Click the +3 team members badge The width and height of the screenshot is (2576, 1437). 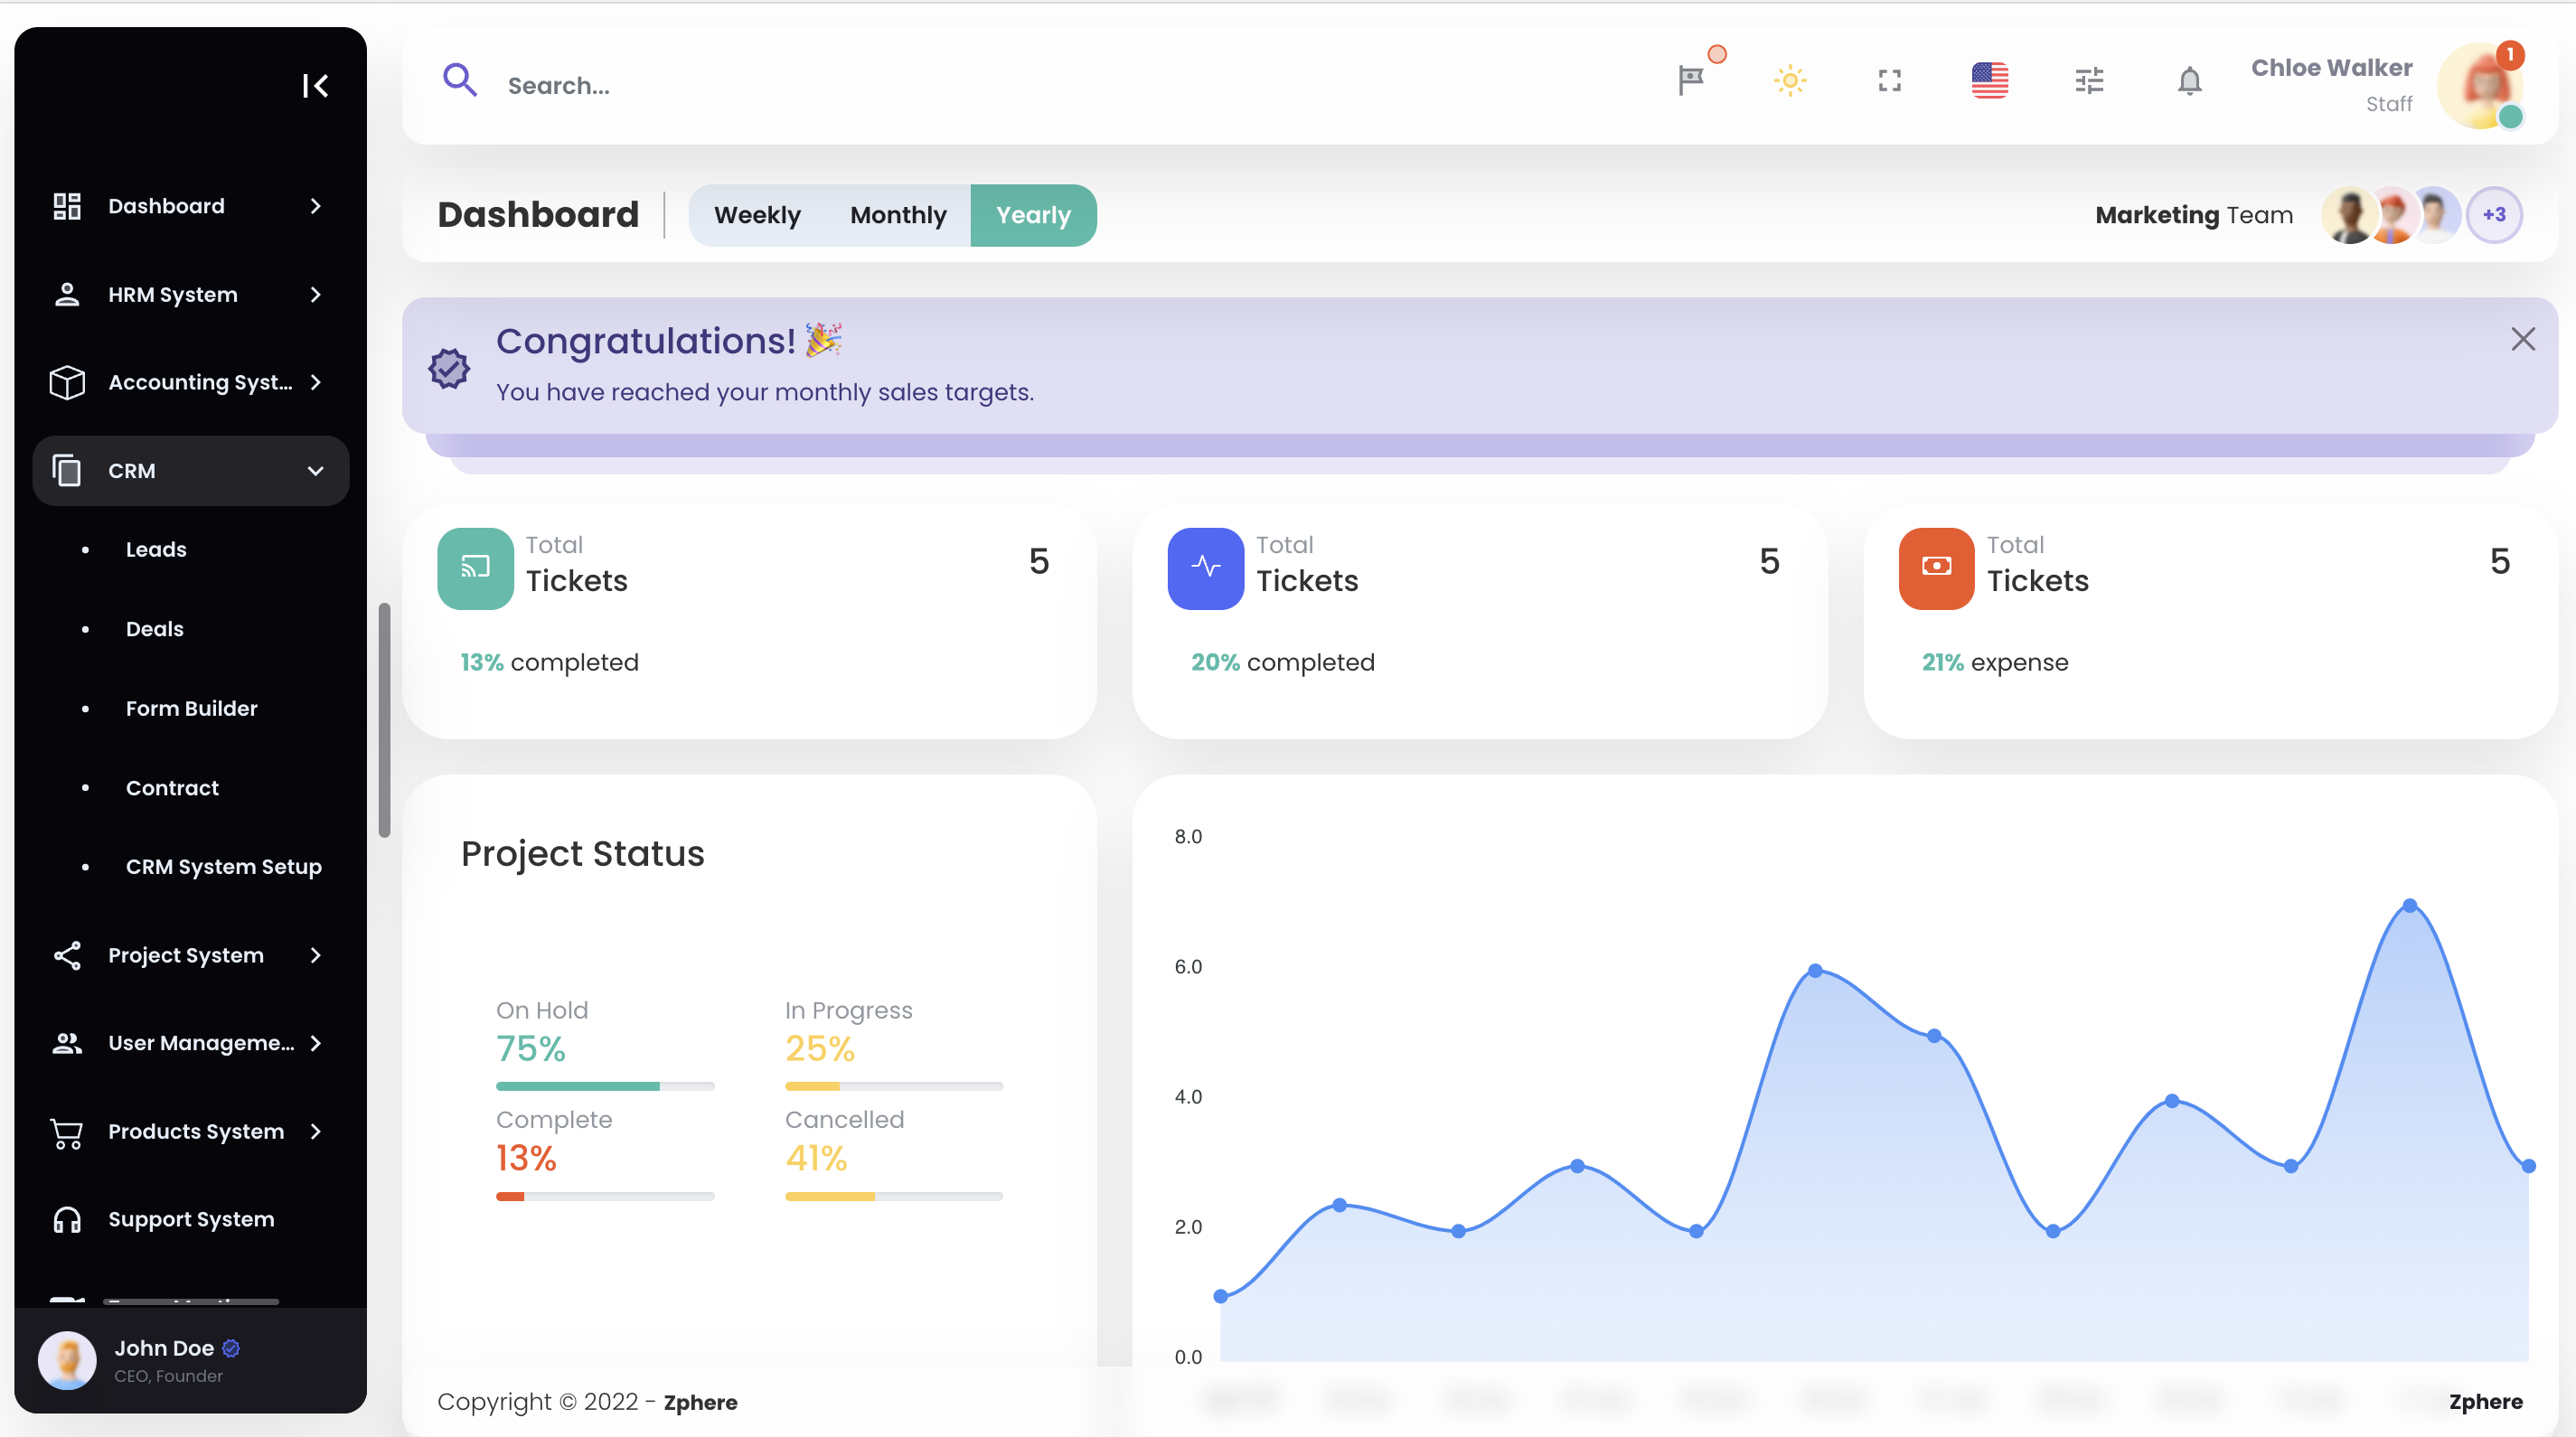2494,215
